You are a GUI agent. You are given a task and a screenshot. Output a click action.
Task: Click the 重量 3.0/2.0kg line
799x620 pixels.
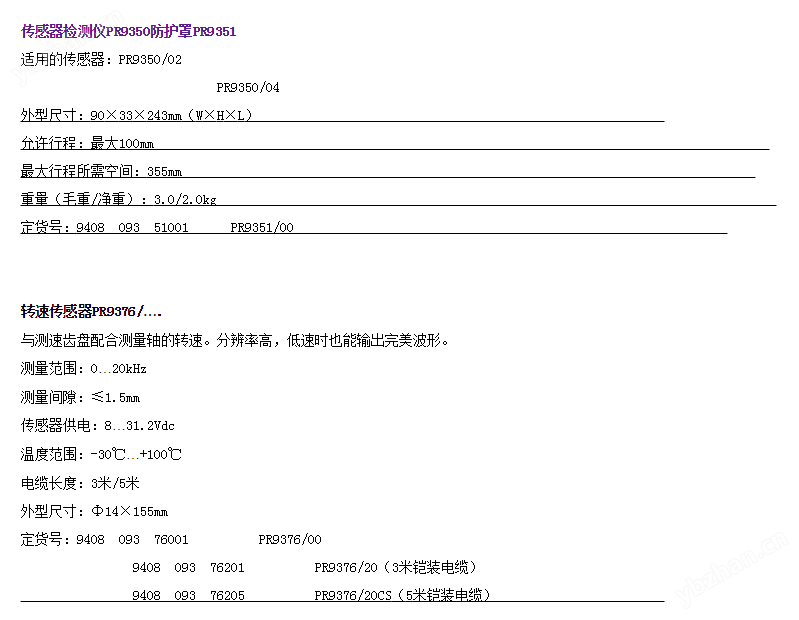click(118, 199)
